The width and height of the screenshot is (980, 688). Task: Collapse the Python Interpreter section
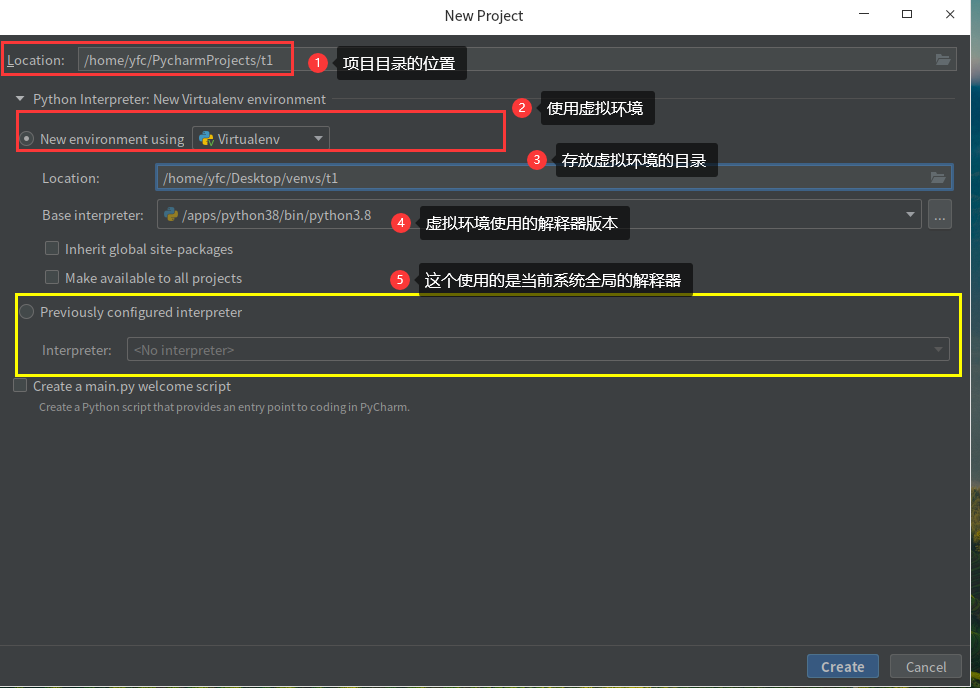click(x=20, y=99)
